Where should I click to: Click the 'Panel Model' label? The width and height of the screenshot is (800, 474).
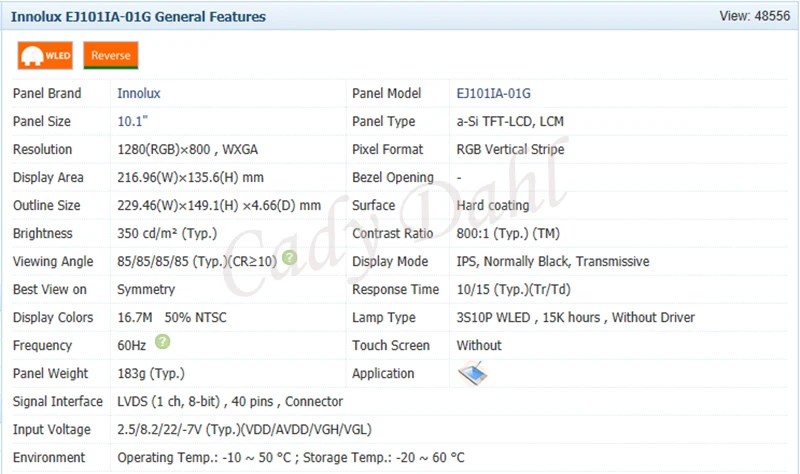click(386, 93)
